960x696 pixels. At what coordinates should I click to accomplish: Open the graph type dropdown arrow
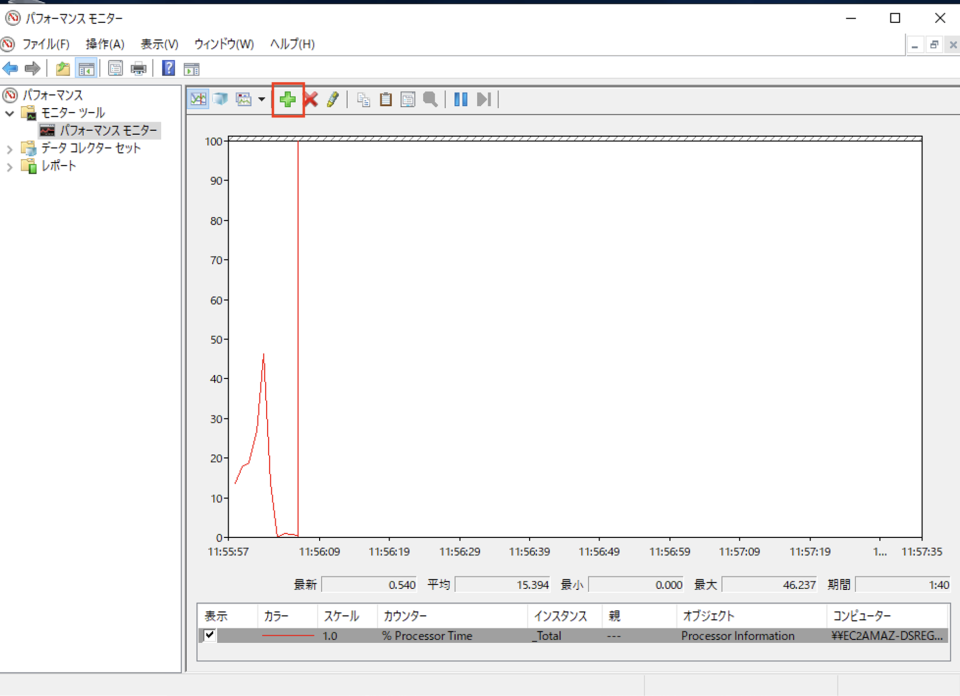click(x=261, y=100)
